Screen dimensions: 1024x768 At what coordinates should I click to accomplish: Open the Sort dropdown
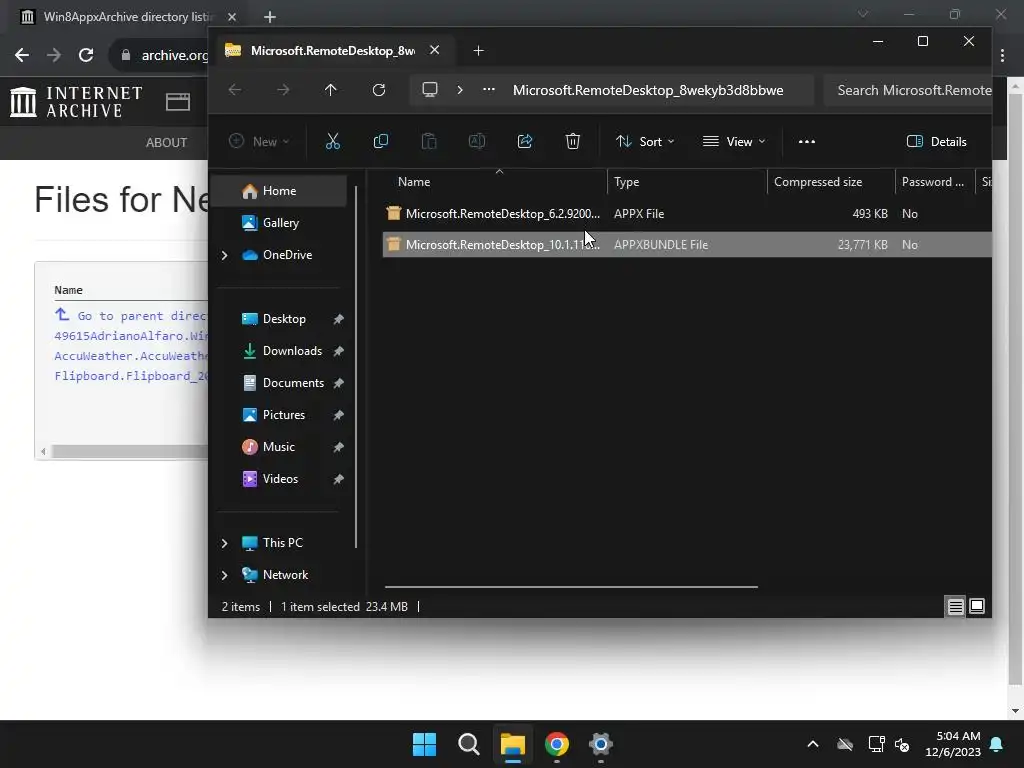645,141
